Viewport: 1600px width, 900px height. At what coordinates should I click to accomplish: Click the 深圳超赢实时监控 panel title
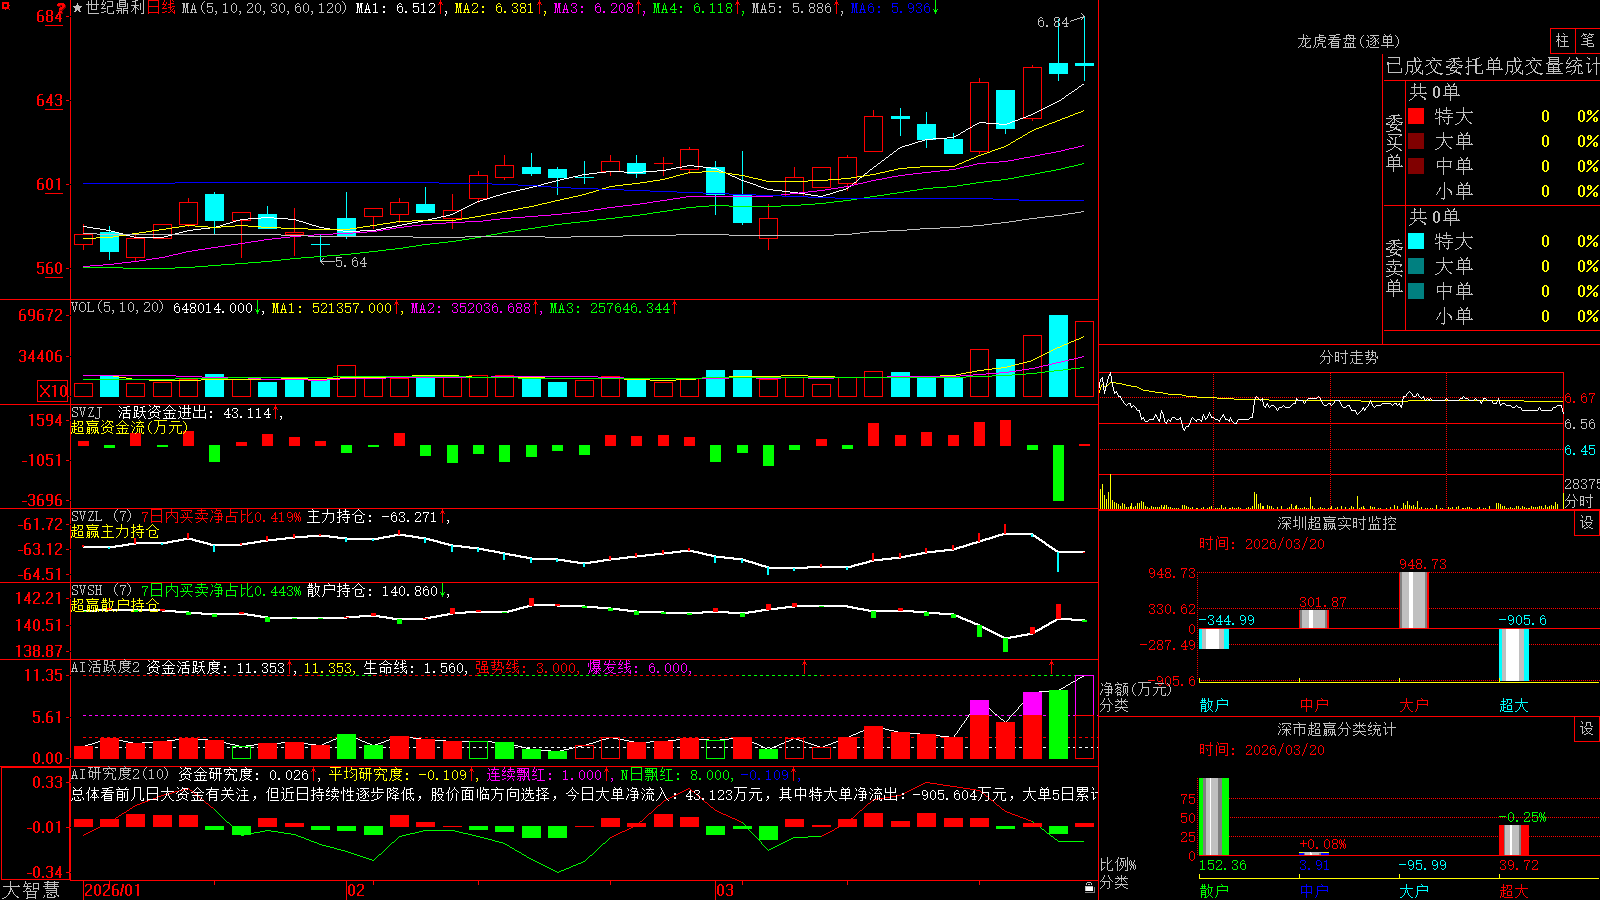(1337, 523)
